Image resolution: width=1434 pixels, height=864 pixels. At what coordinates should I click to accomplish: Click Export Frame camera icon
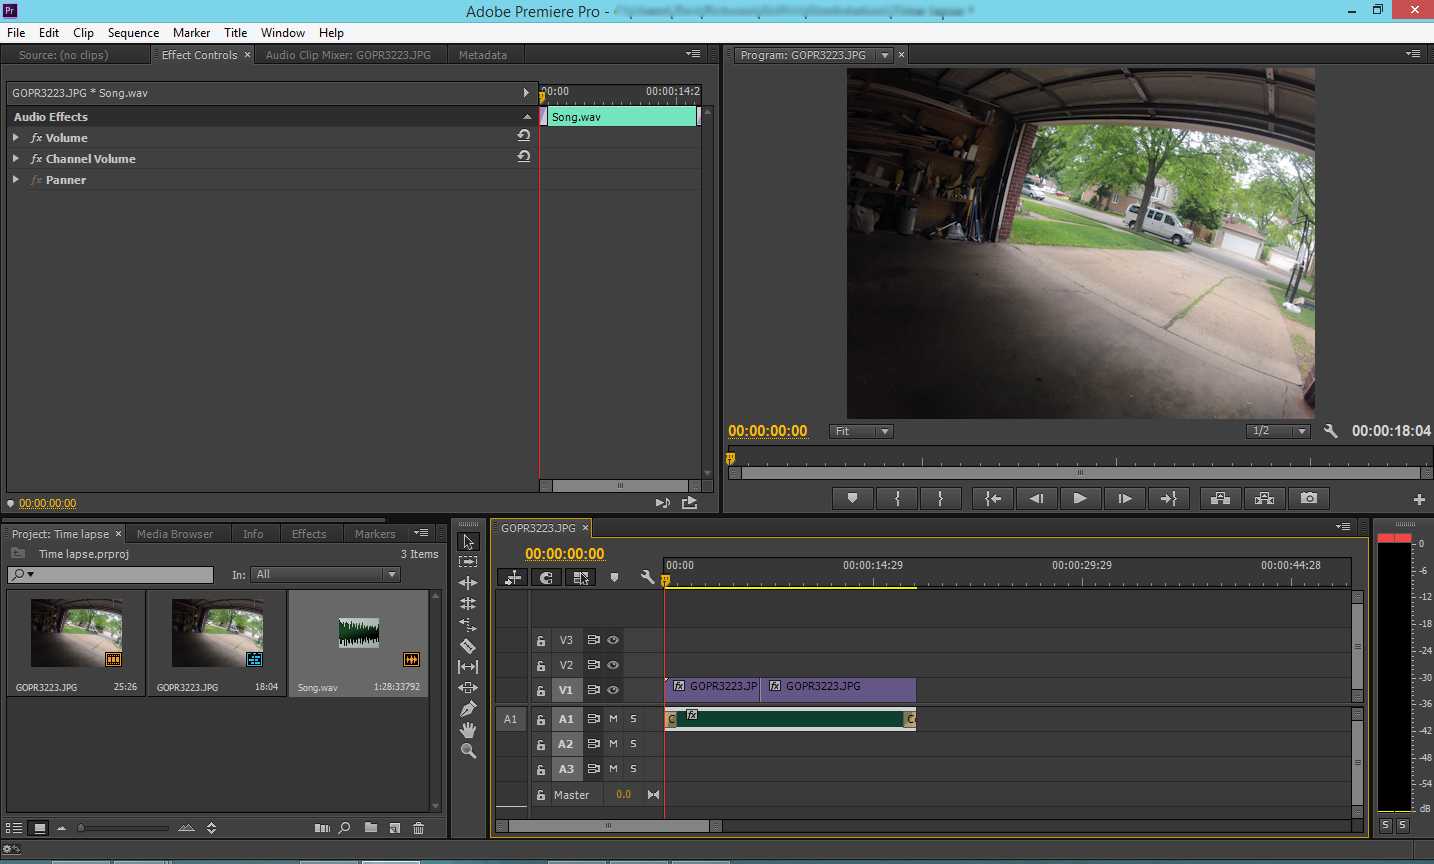coord(1309,498)
